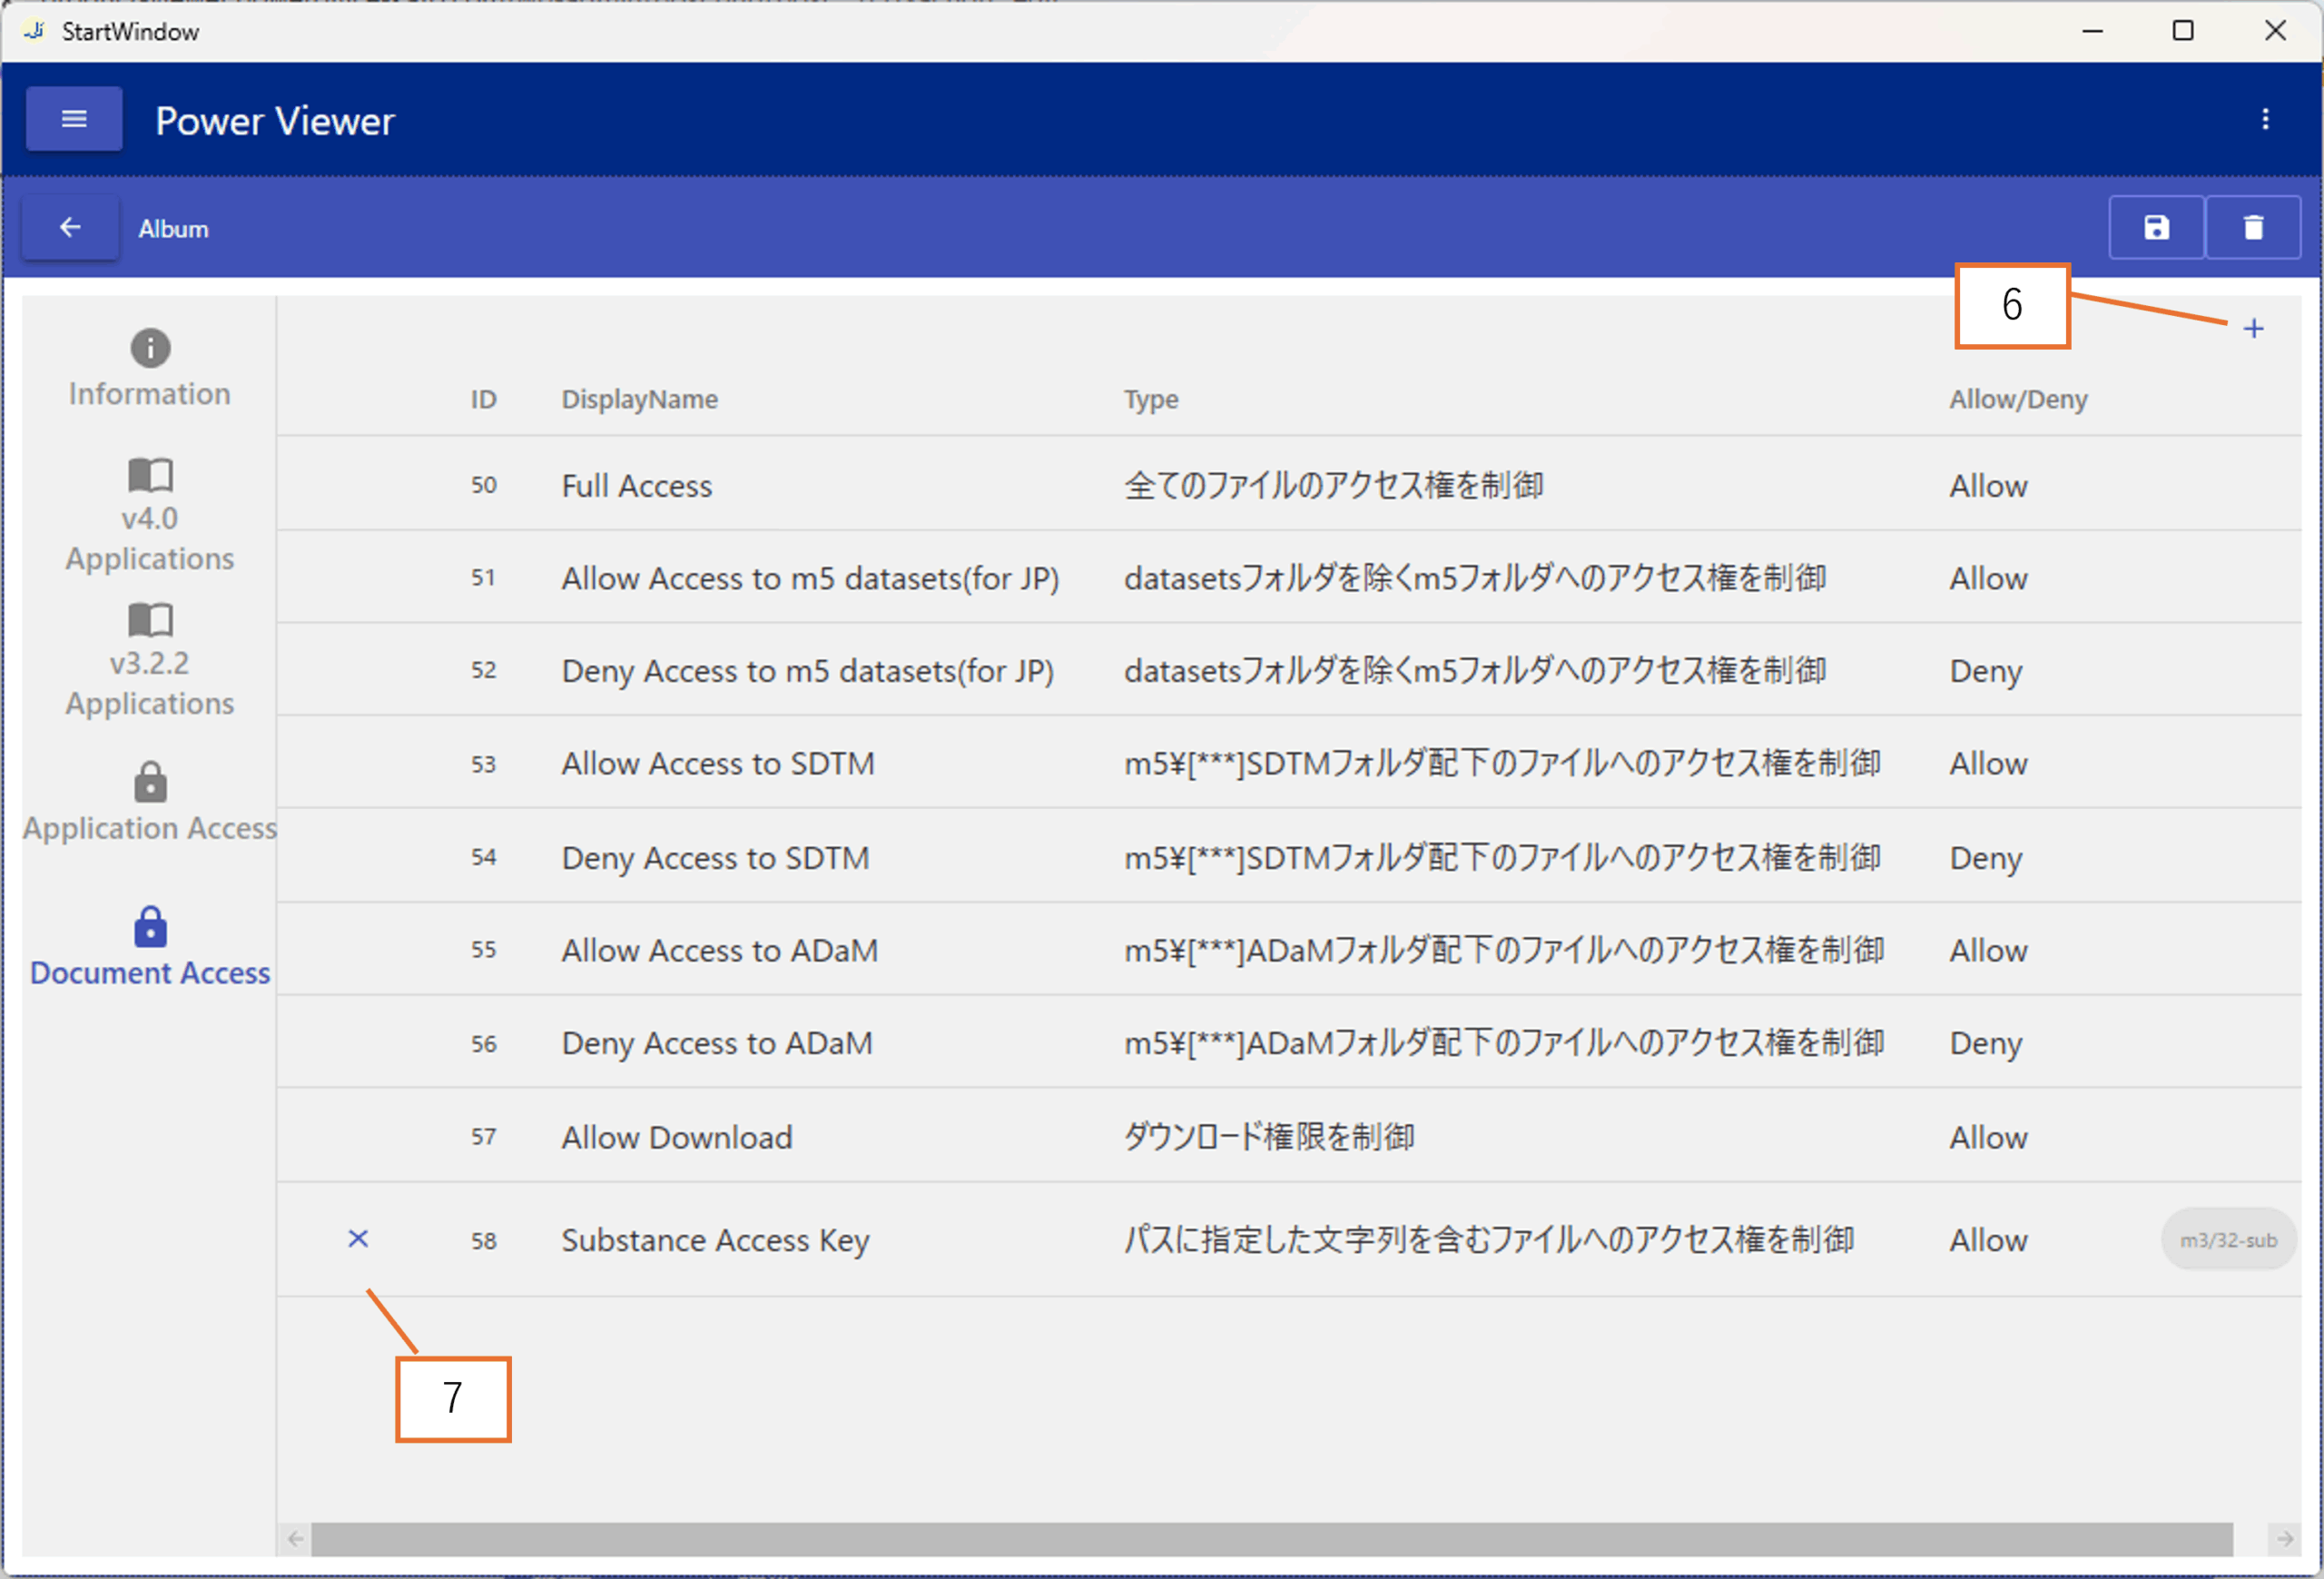Click the Deny Access to SDTM row
The image size is (2324, 1579).
click(x=715, y=858)
